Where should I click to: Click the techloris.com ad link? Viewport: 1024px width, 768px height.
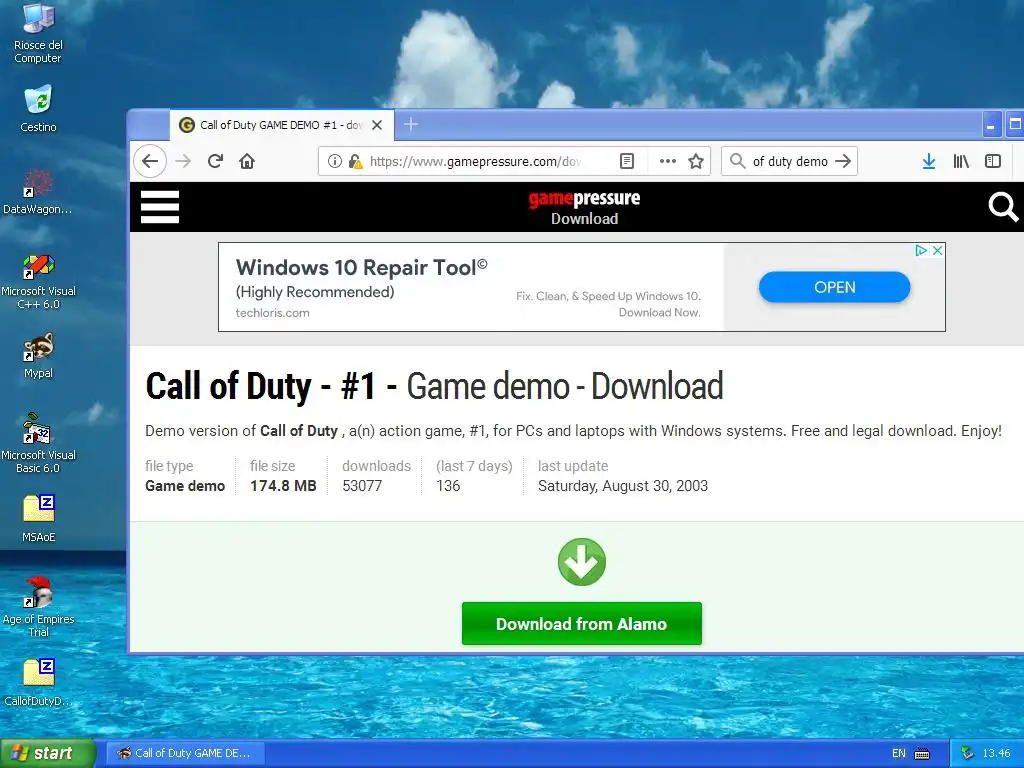coord(272,313)
